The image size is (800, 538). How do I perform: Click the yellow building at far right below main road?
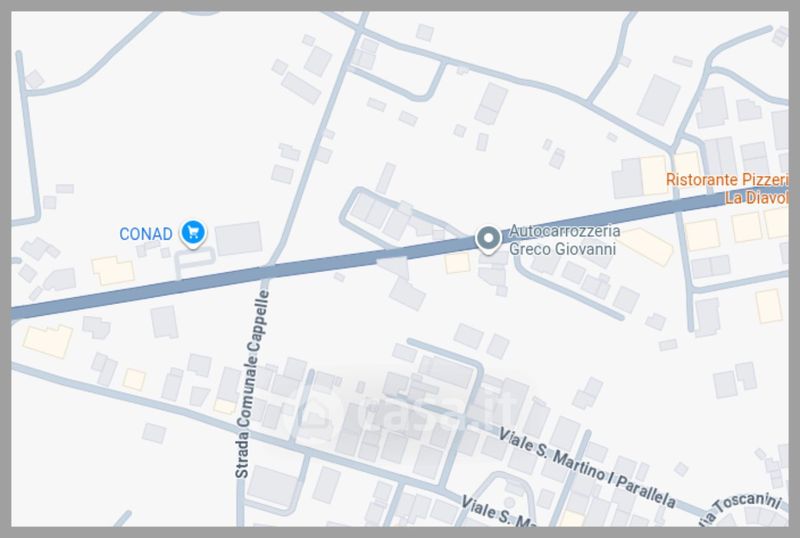pos(768,306)
